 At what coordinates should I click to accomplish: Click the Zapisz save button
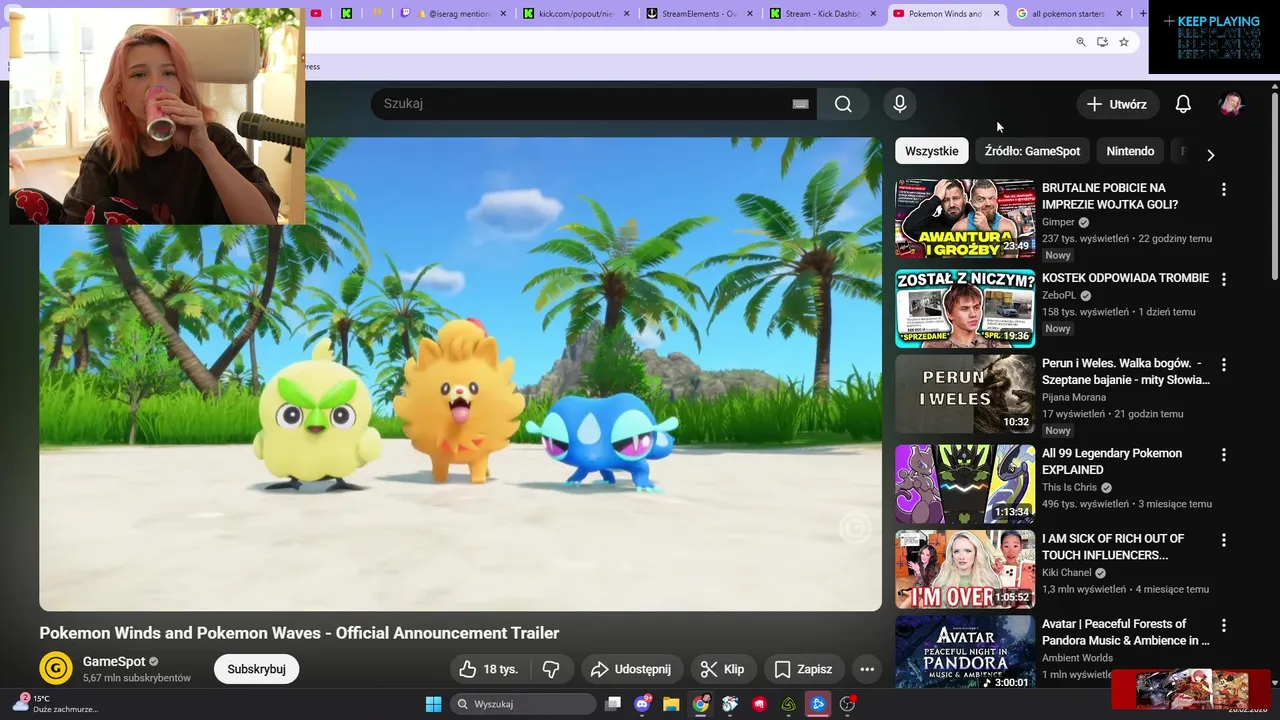(x=803, y=669)
